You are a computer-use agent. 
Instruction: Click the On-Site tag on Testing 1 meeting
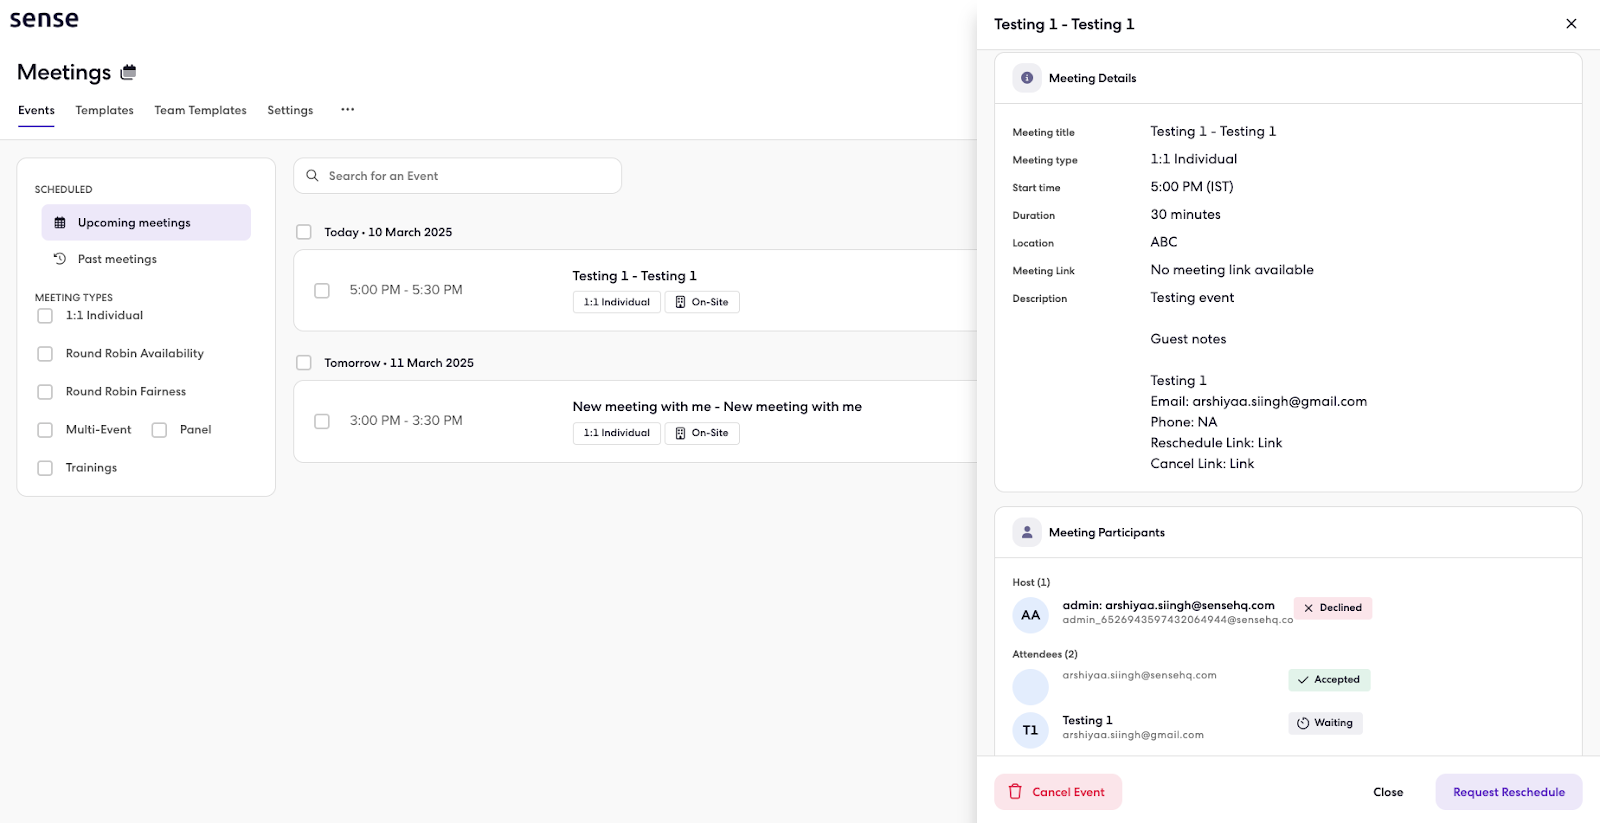[x=702, y=302]
